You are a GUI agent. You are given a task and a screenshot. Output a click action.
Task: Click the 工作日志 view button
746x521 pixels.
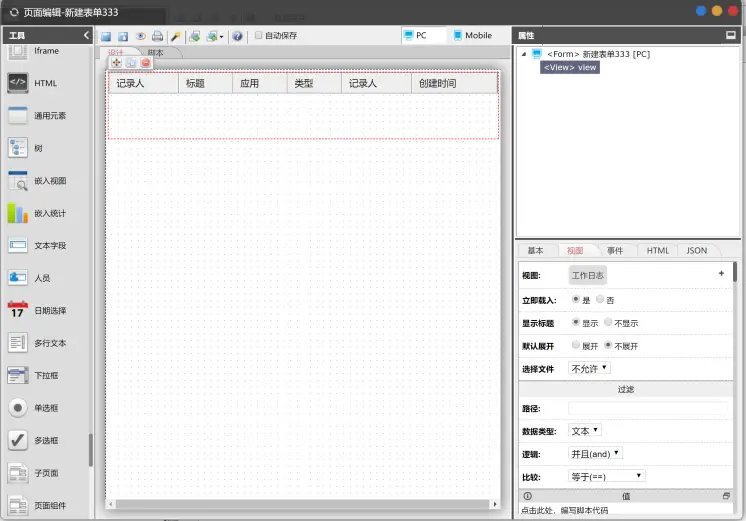point(588,275)
